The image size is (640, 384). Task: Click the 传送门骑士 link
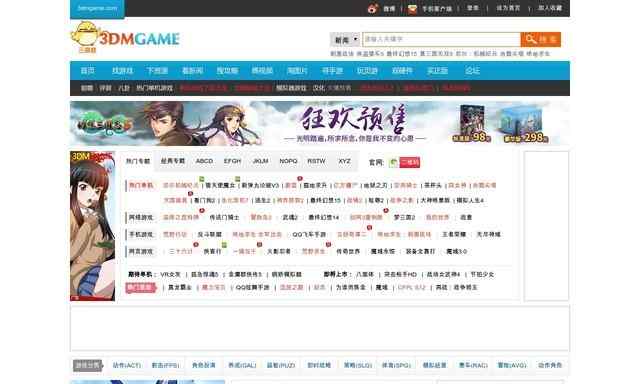click(x=224, y=218)
